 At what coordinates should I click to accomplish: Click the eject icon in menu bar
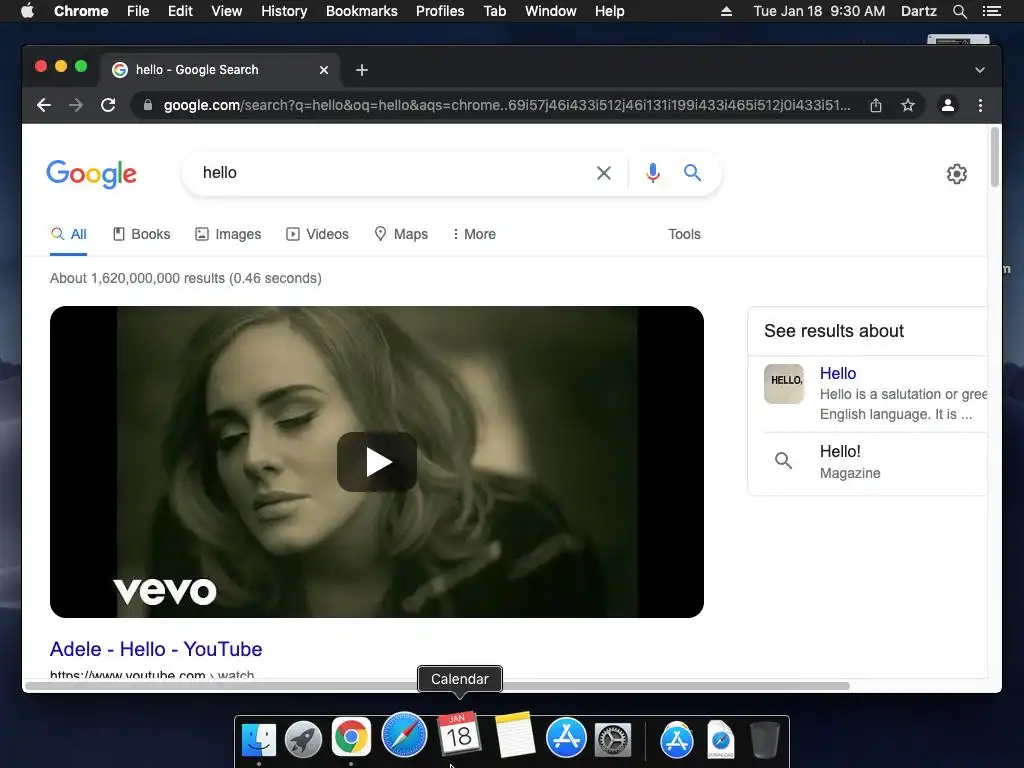(726, 11)
